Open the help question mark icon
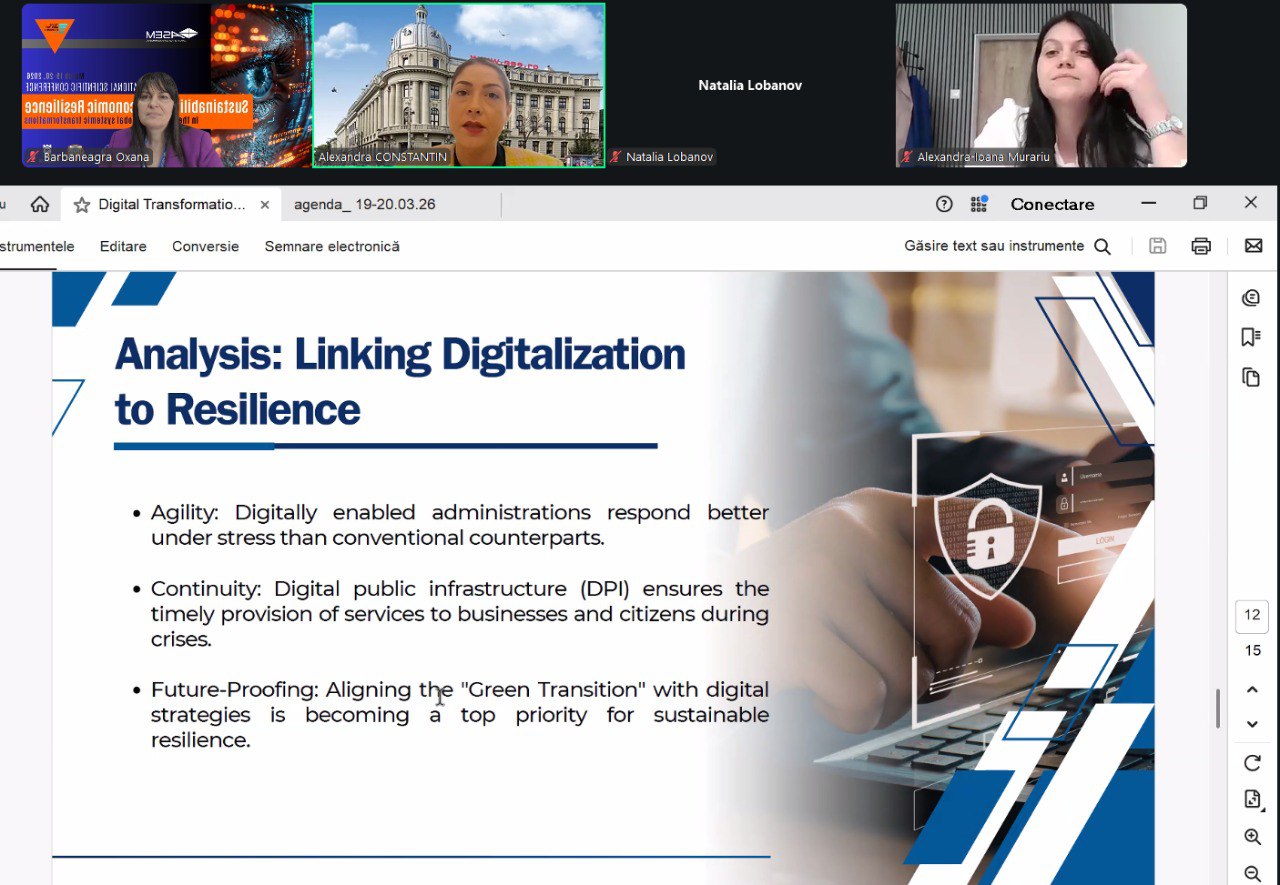The height and width of the screenshot is (885, 1280). pos(944,204)
